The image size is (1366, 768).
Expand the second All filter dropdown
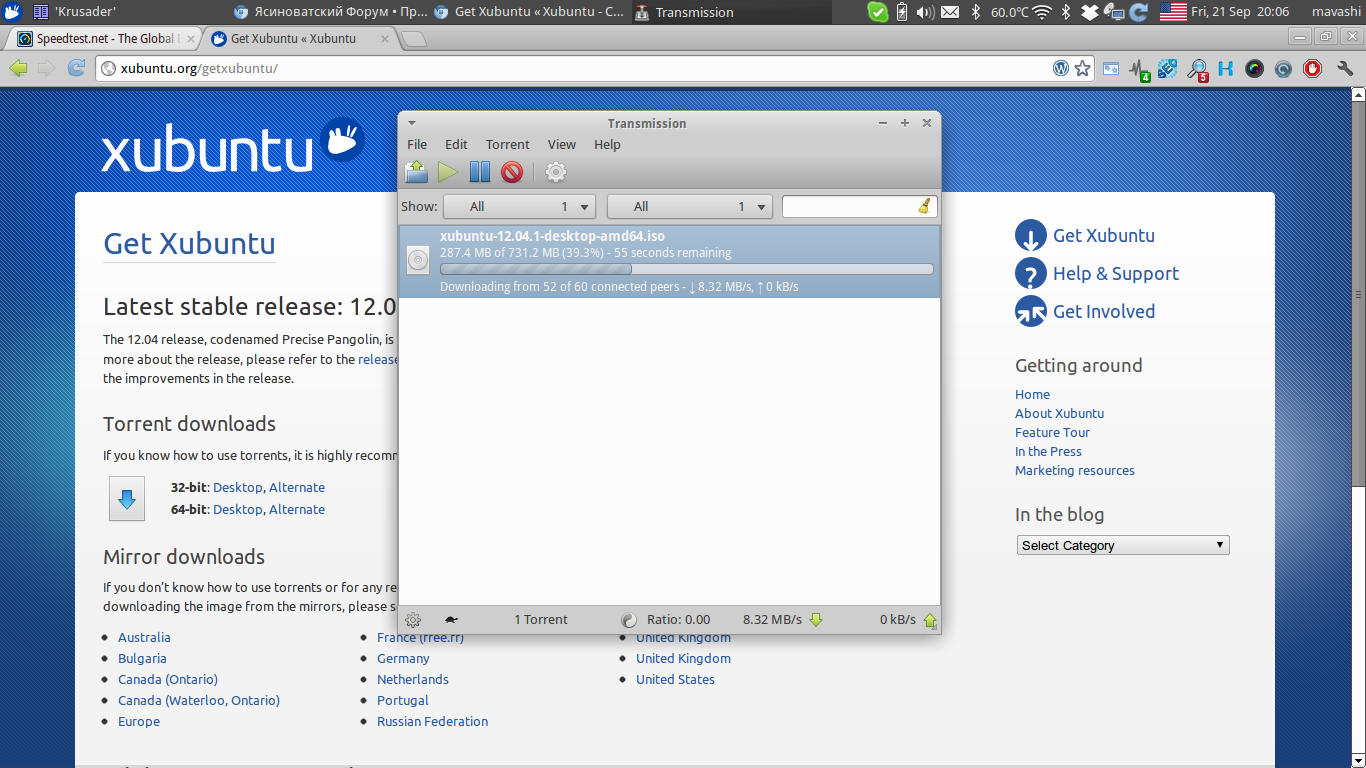689,207
